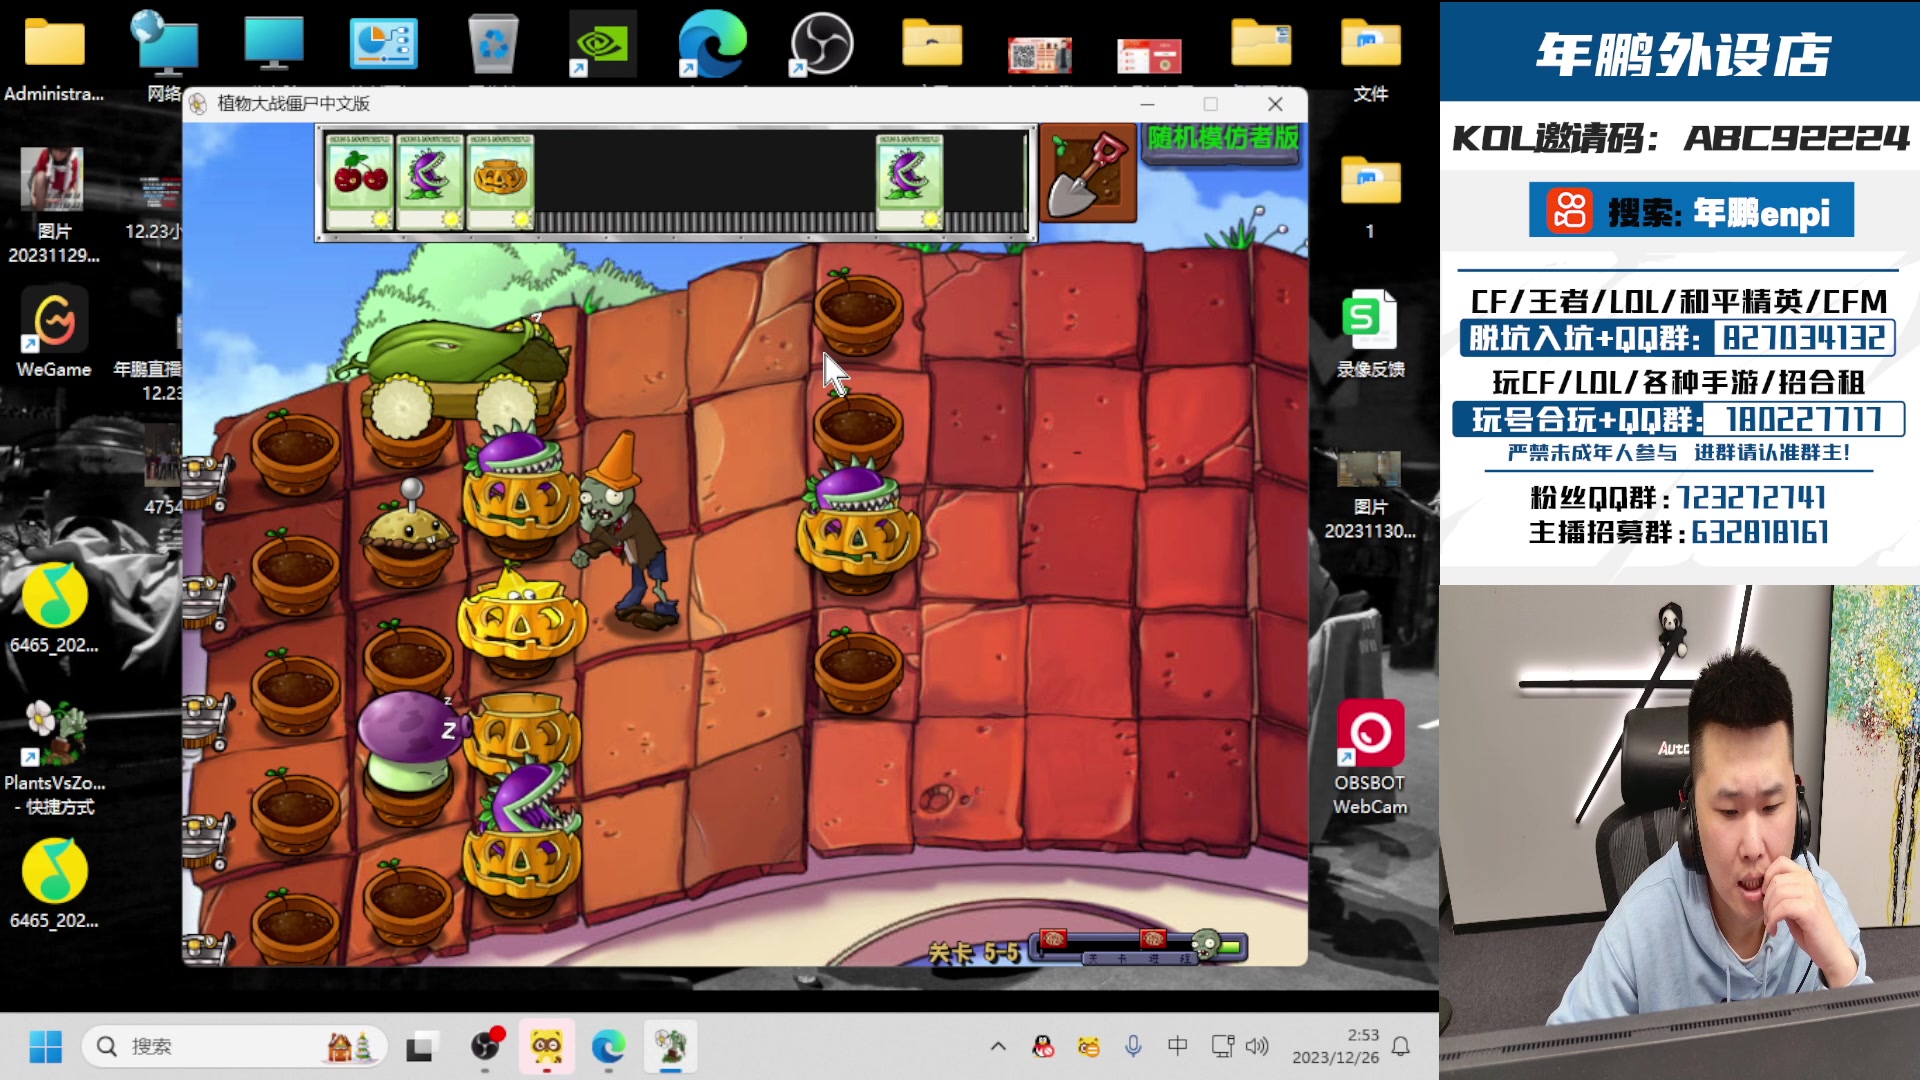Screen dimensions: 1920x1080
Task: Click the QQ group number 827034132
Action: (x=1805, y=338)
